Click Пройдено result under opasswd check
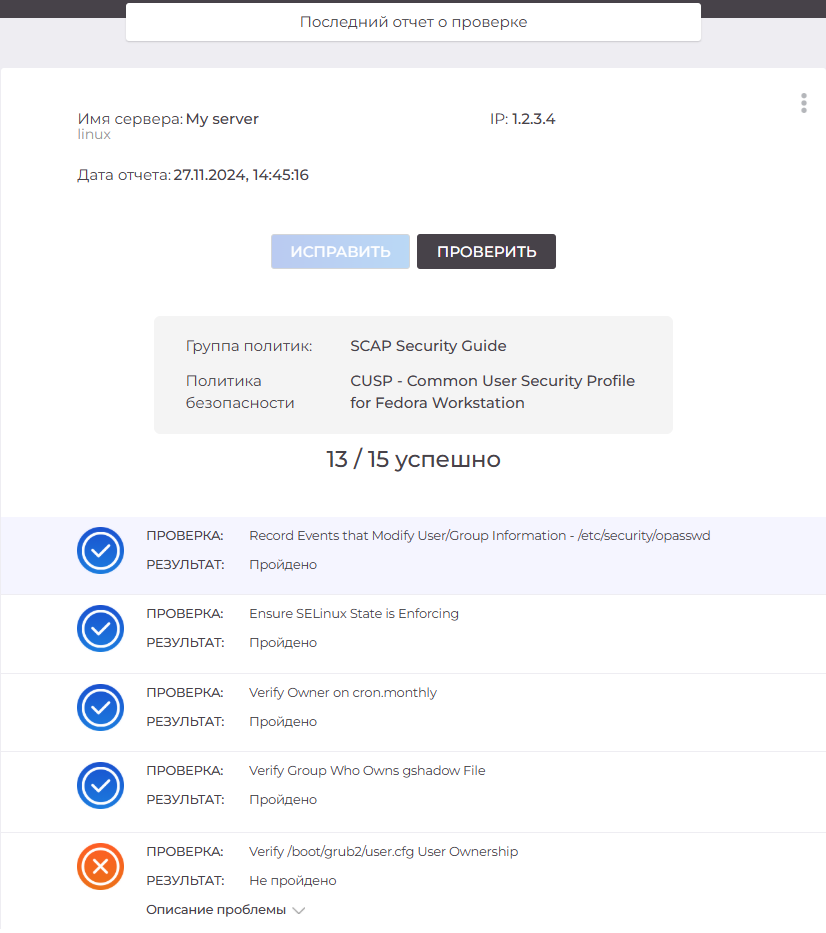The image size is (826, 933). [283, 565]
